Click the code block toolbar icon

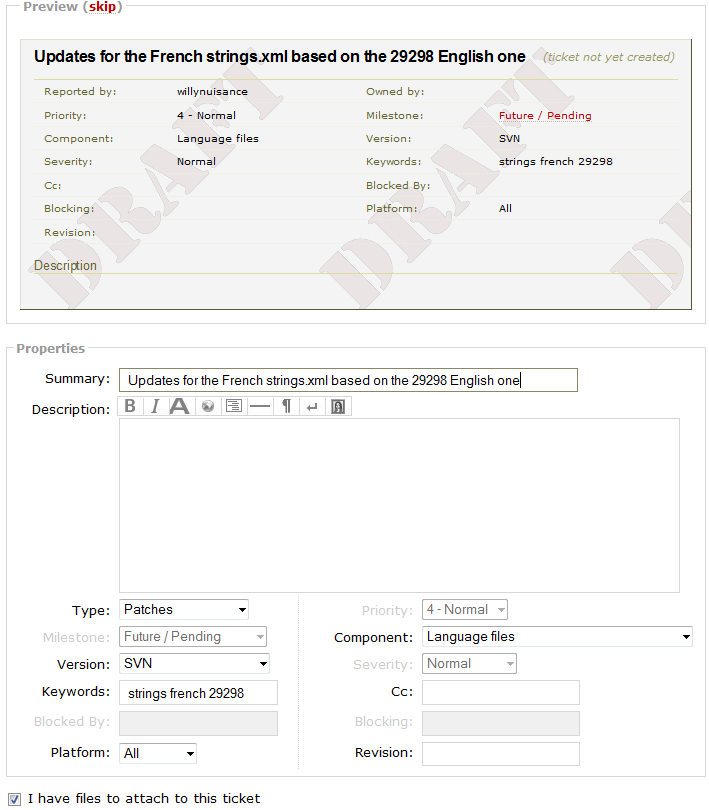point(234,406)
